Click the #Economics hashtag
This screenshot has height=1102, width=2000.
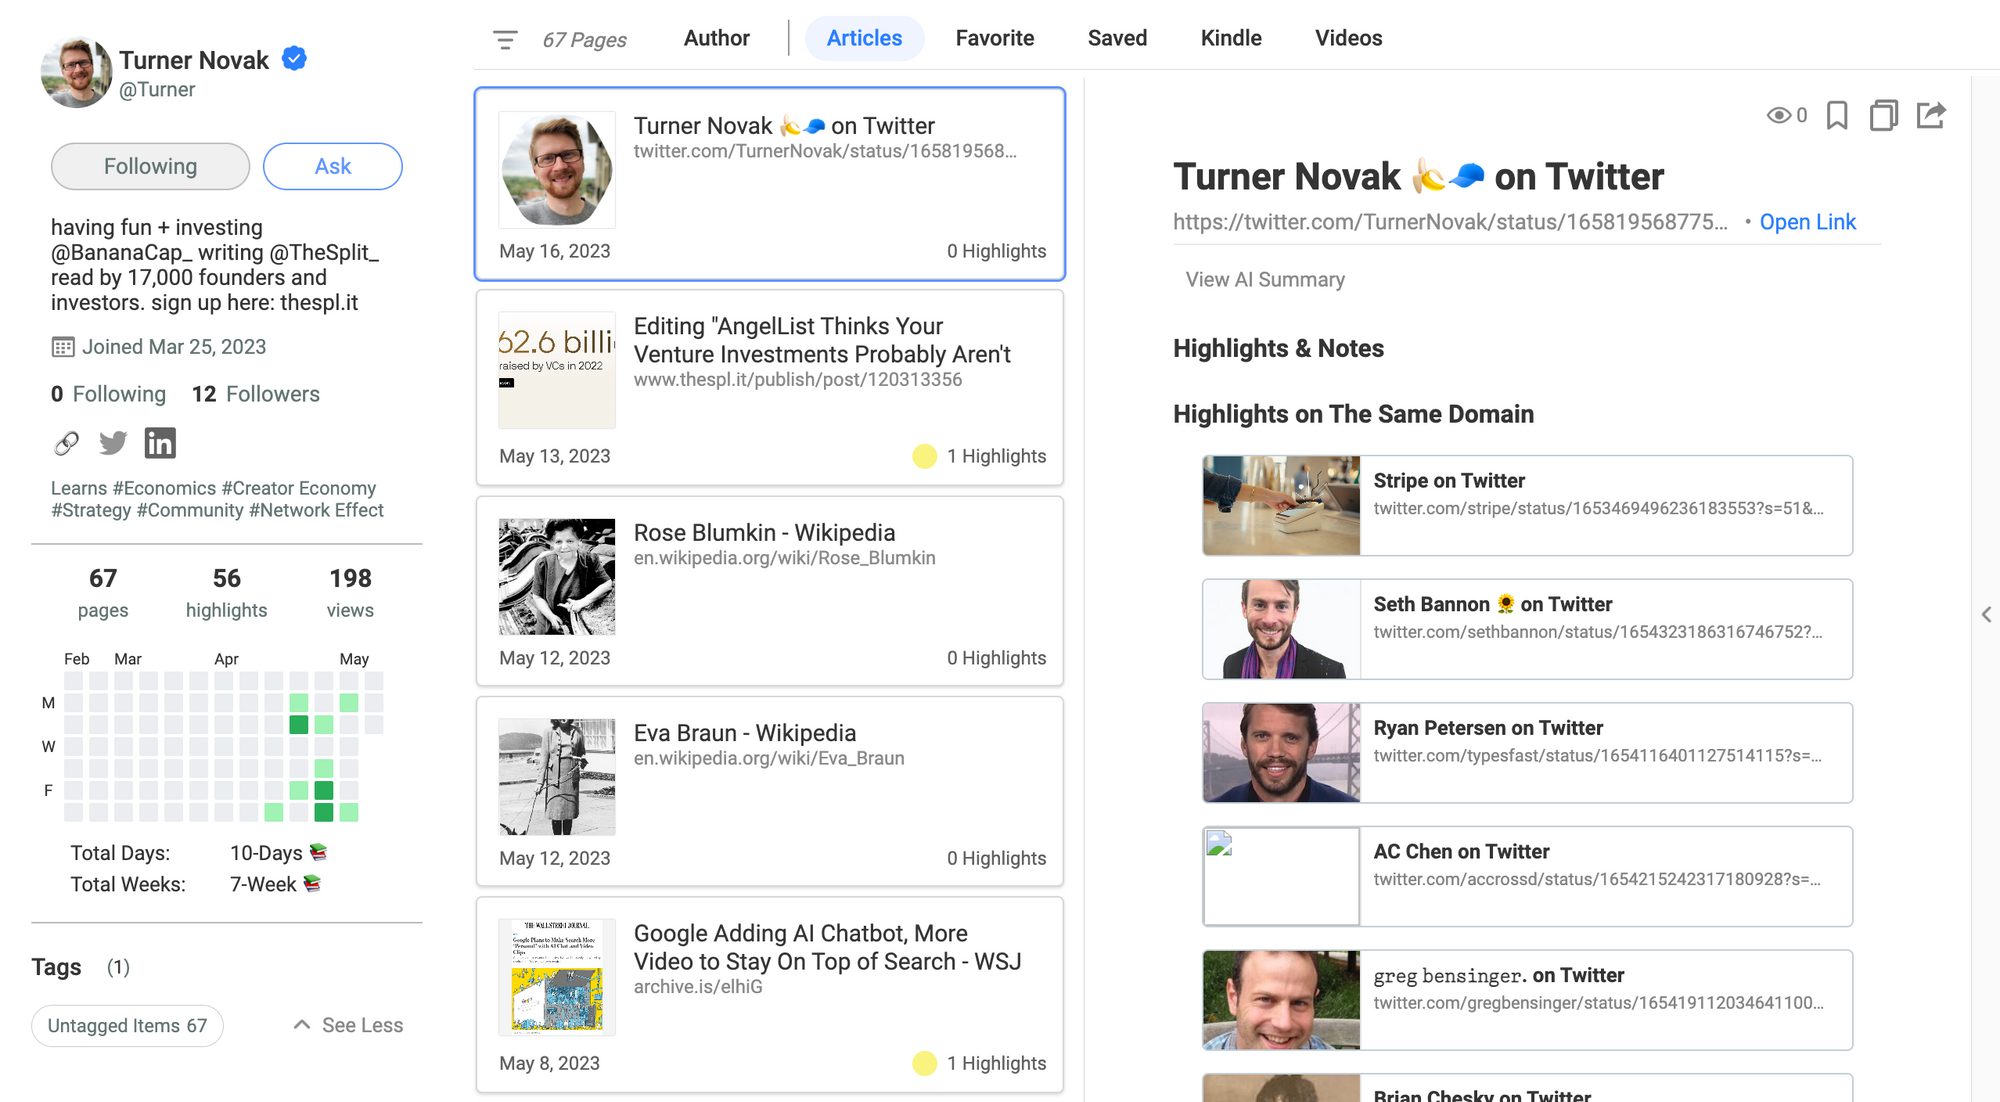pyautogui.click(x=164, y=488)
